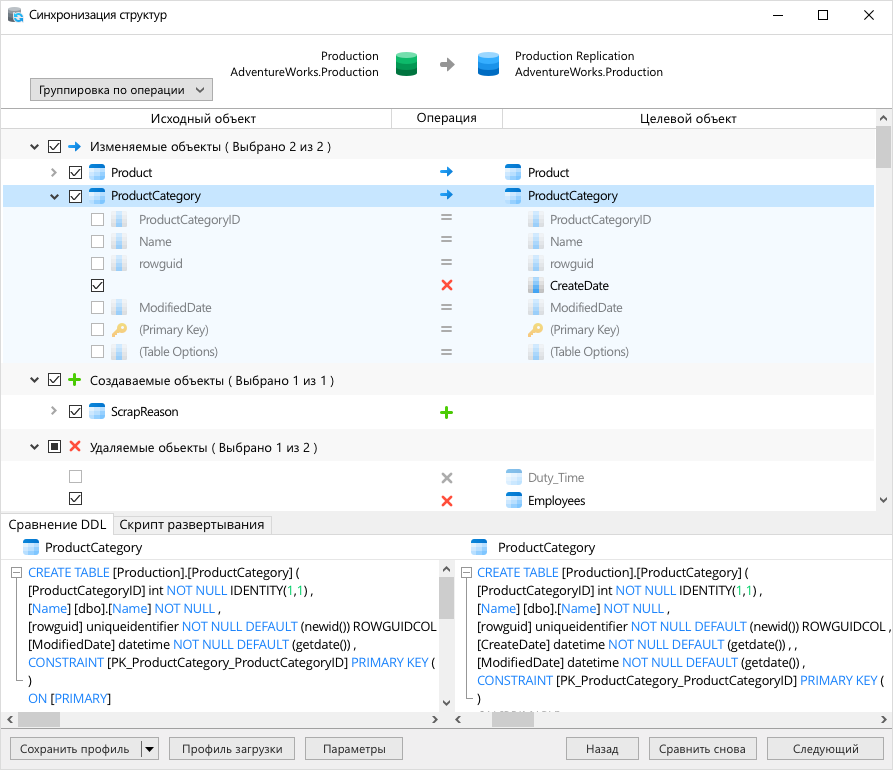Click blue arrow icon of modified objects group
Viewport: 893px width, 770px height.
75,146
